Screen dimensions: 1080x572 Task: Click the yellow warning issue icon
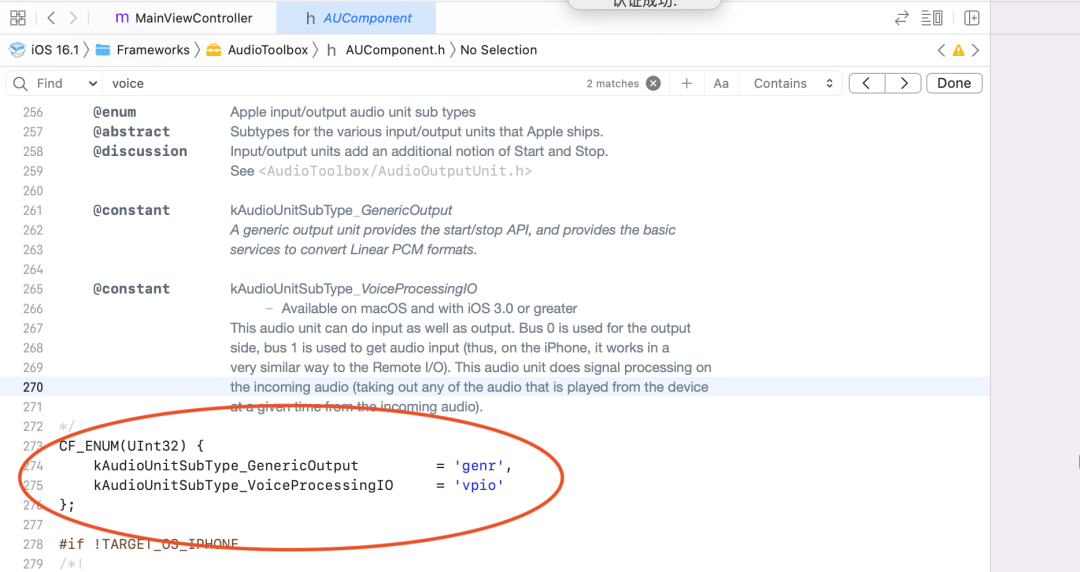(x=958, y=50)
